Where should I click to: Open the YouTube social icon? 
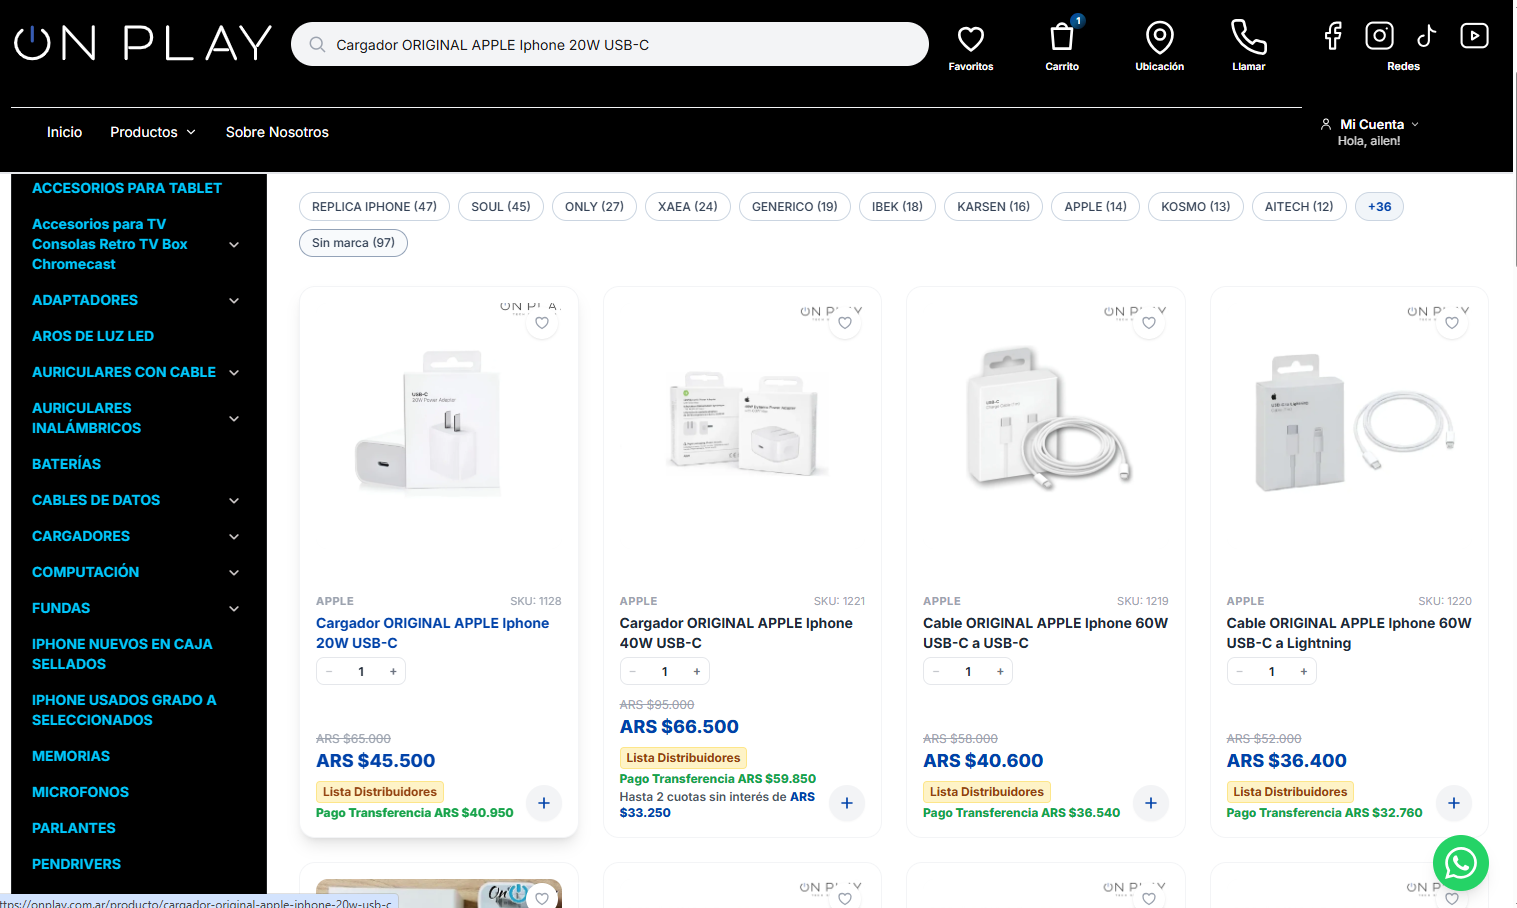coord(1474,36)
